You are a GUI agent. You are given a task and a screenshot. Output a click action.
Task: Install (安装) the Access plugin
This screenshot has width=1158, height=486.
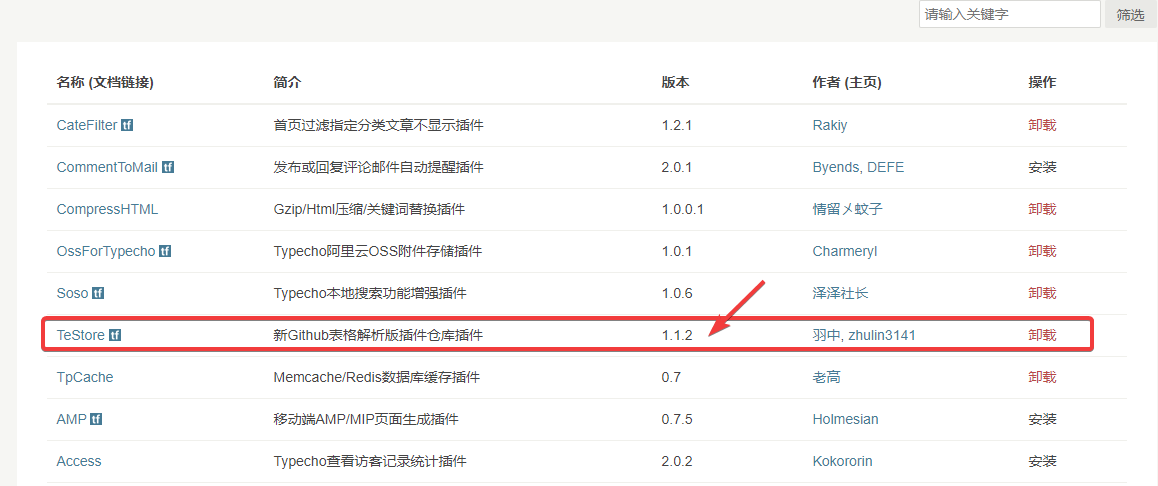tap(1042, 462)
